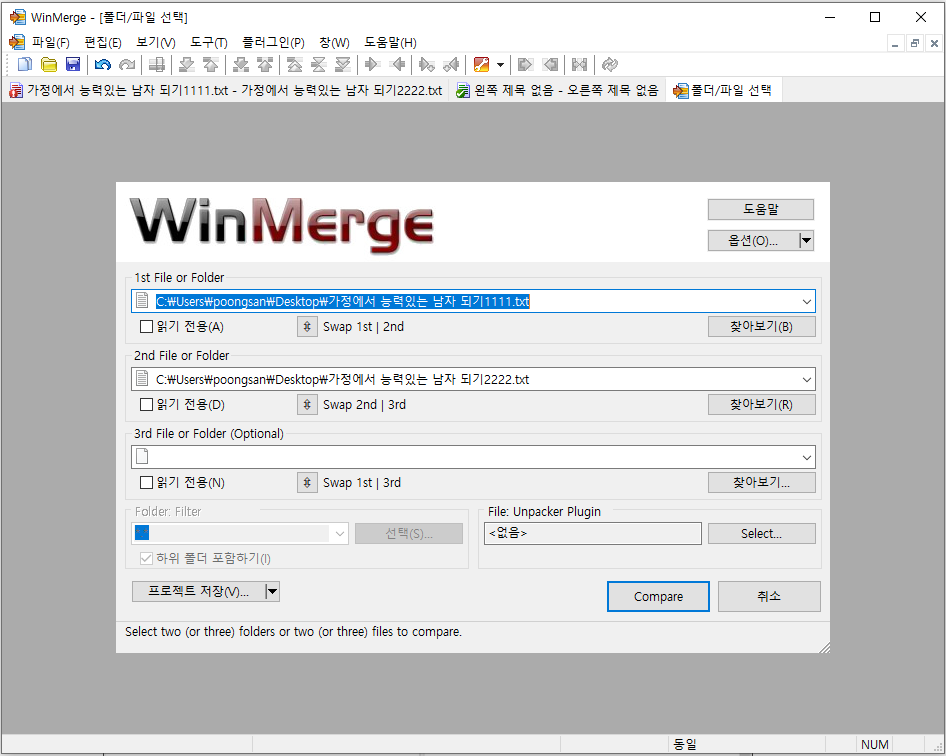Click the Redo arrow icon

pos(127,65)
